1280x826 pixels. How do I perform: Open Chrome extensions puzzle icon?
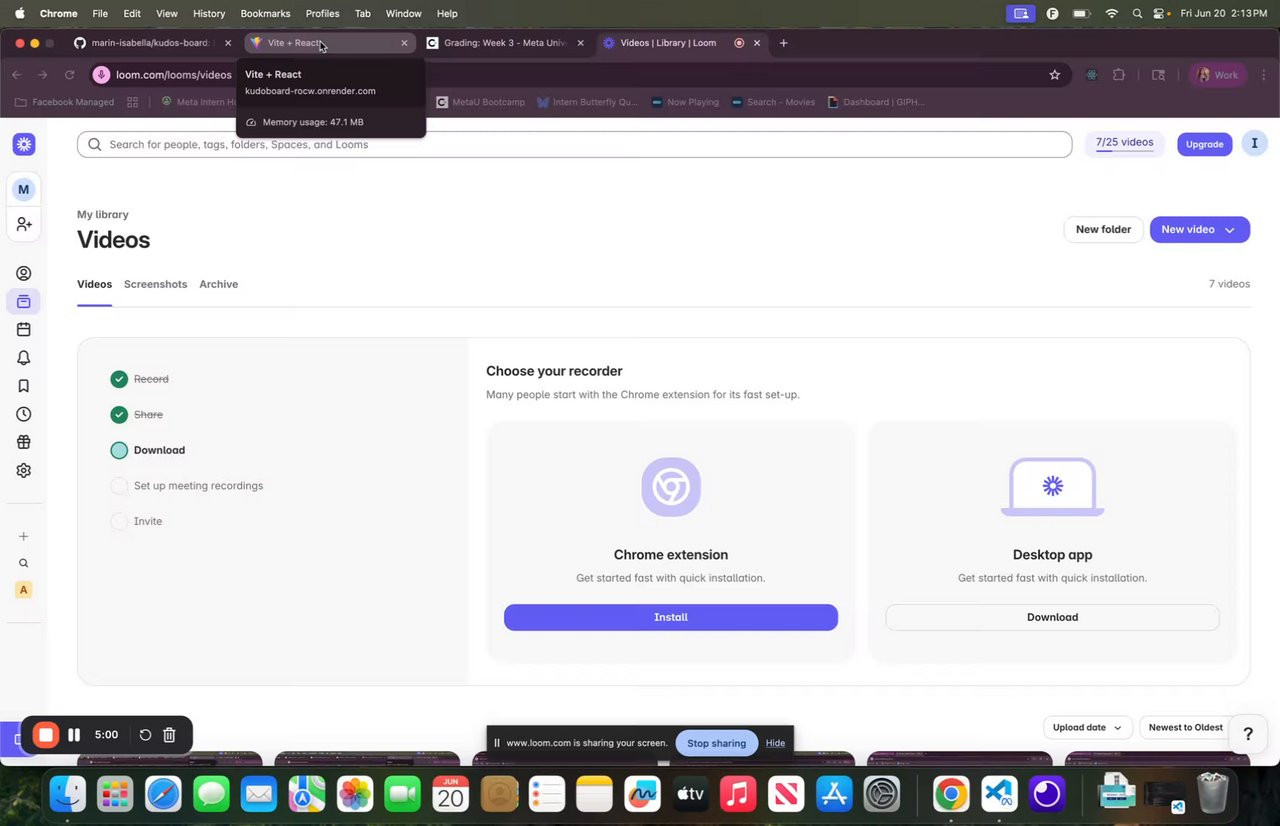(x=1119, y=75)
